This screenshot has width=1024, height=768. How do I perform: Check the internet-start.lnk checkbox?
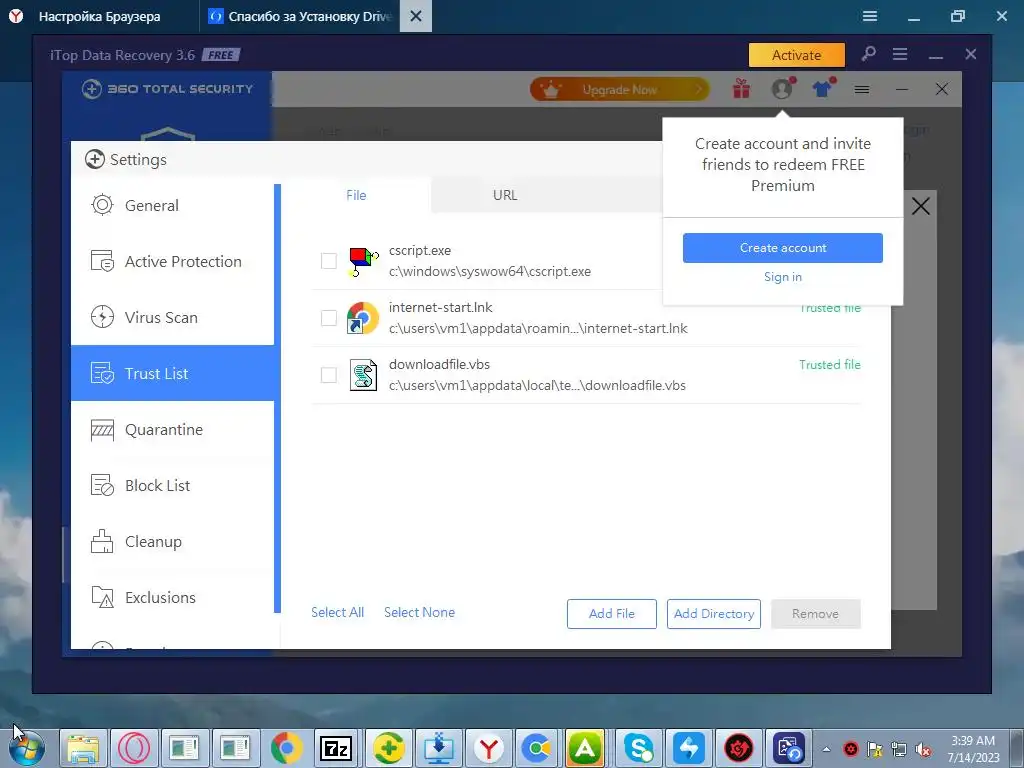coord(328,318)
